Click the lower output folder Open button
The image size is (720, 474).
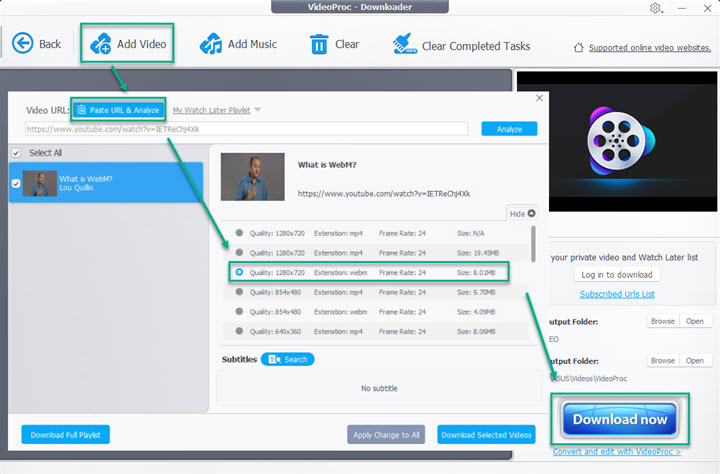(694, 361)
